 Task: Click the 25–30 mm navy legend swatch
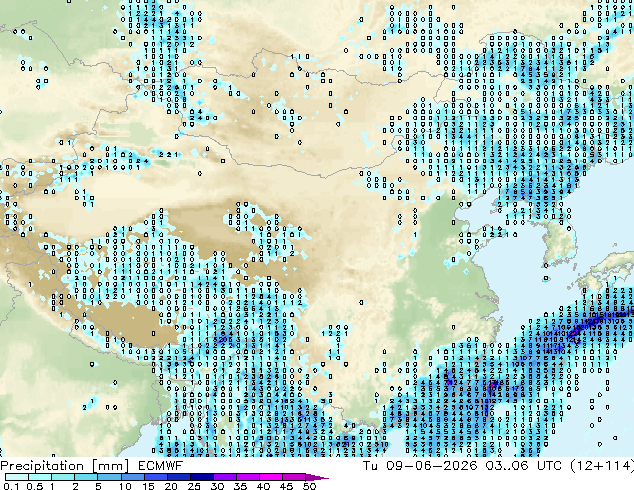coord(202,477)
